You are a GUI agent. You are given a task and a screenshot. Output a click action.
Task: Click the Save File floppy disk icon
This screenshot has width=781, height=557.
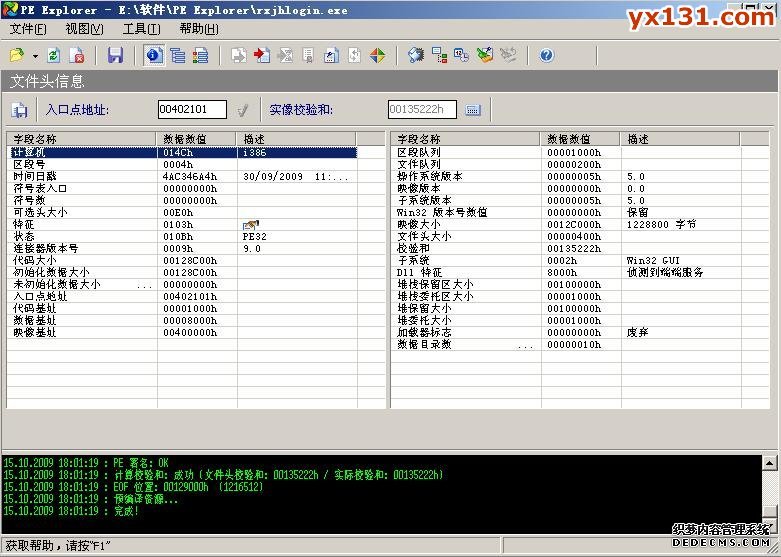point(115,56)
